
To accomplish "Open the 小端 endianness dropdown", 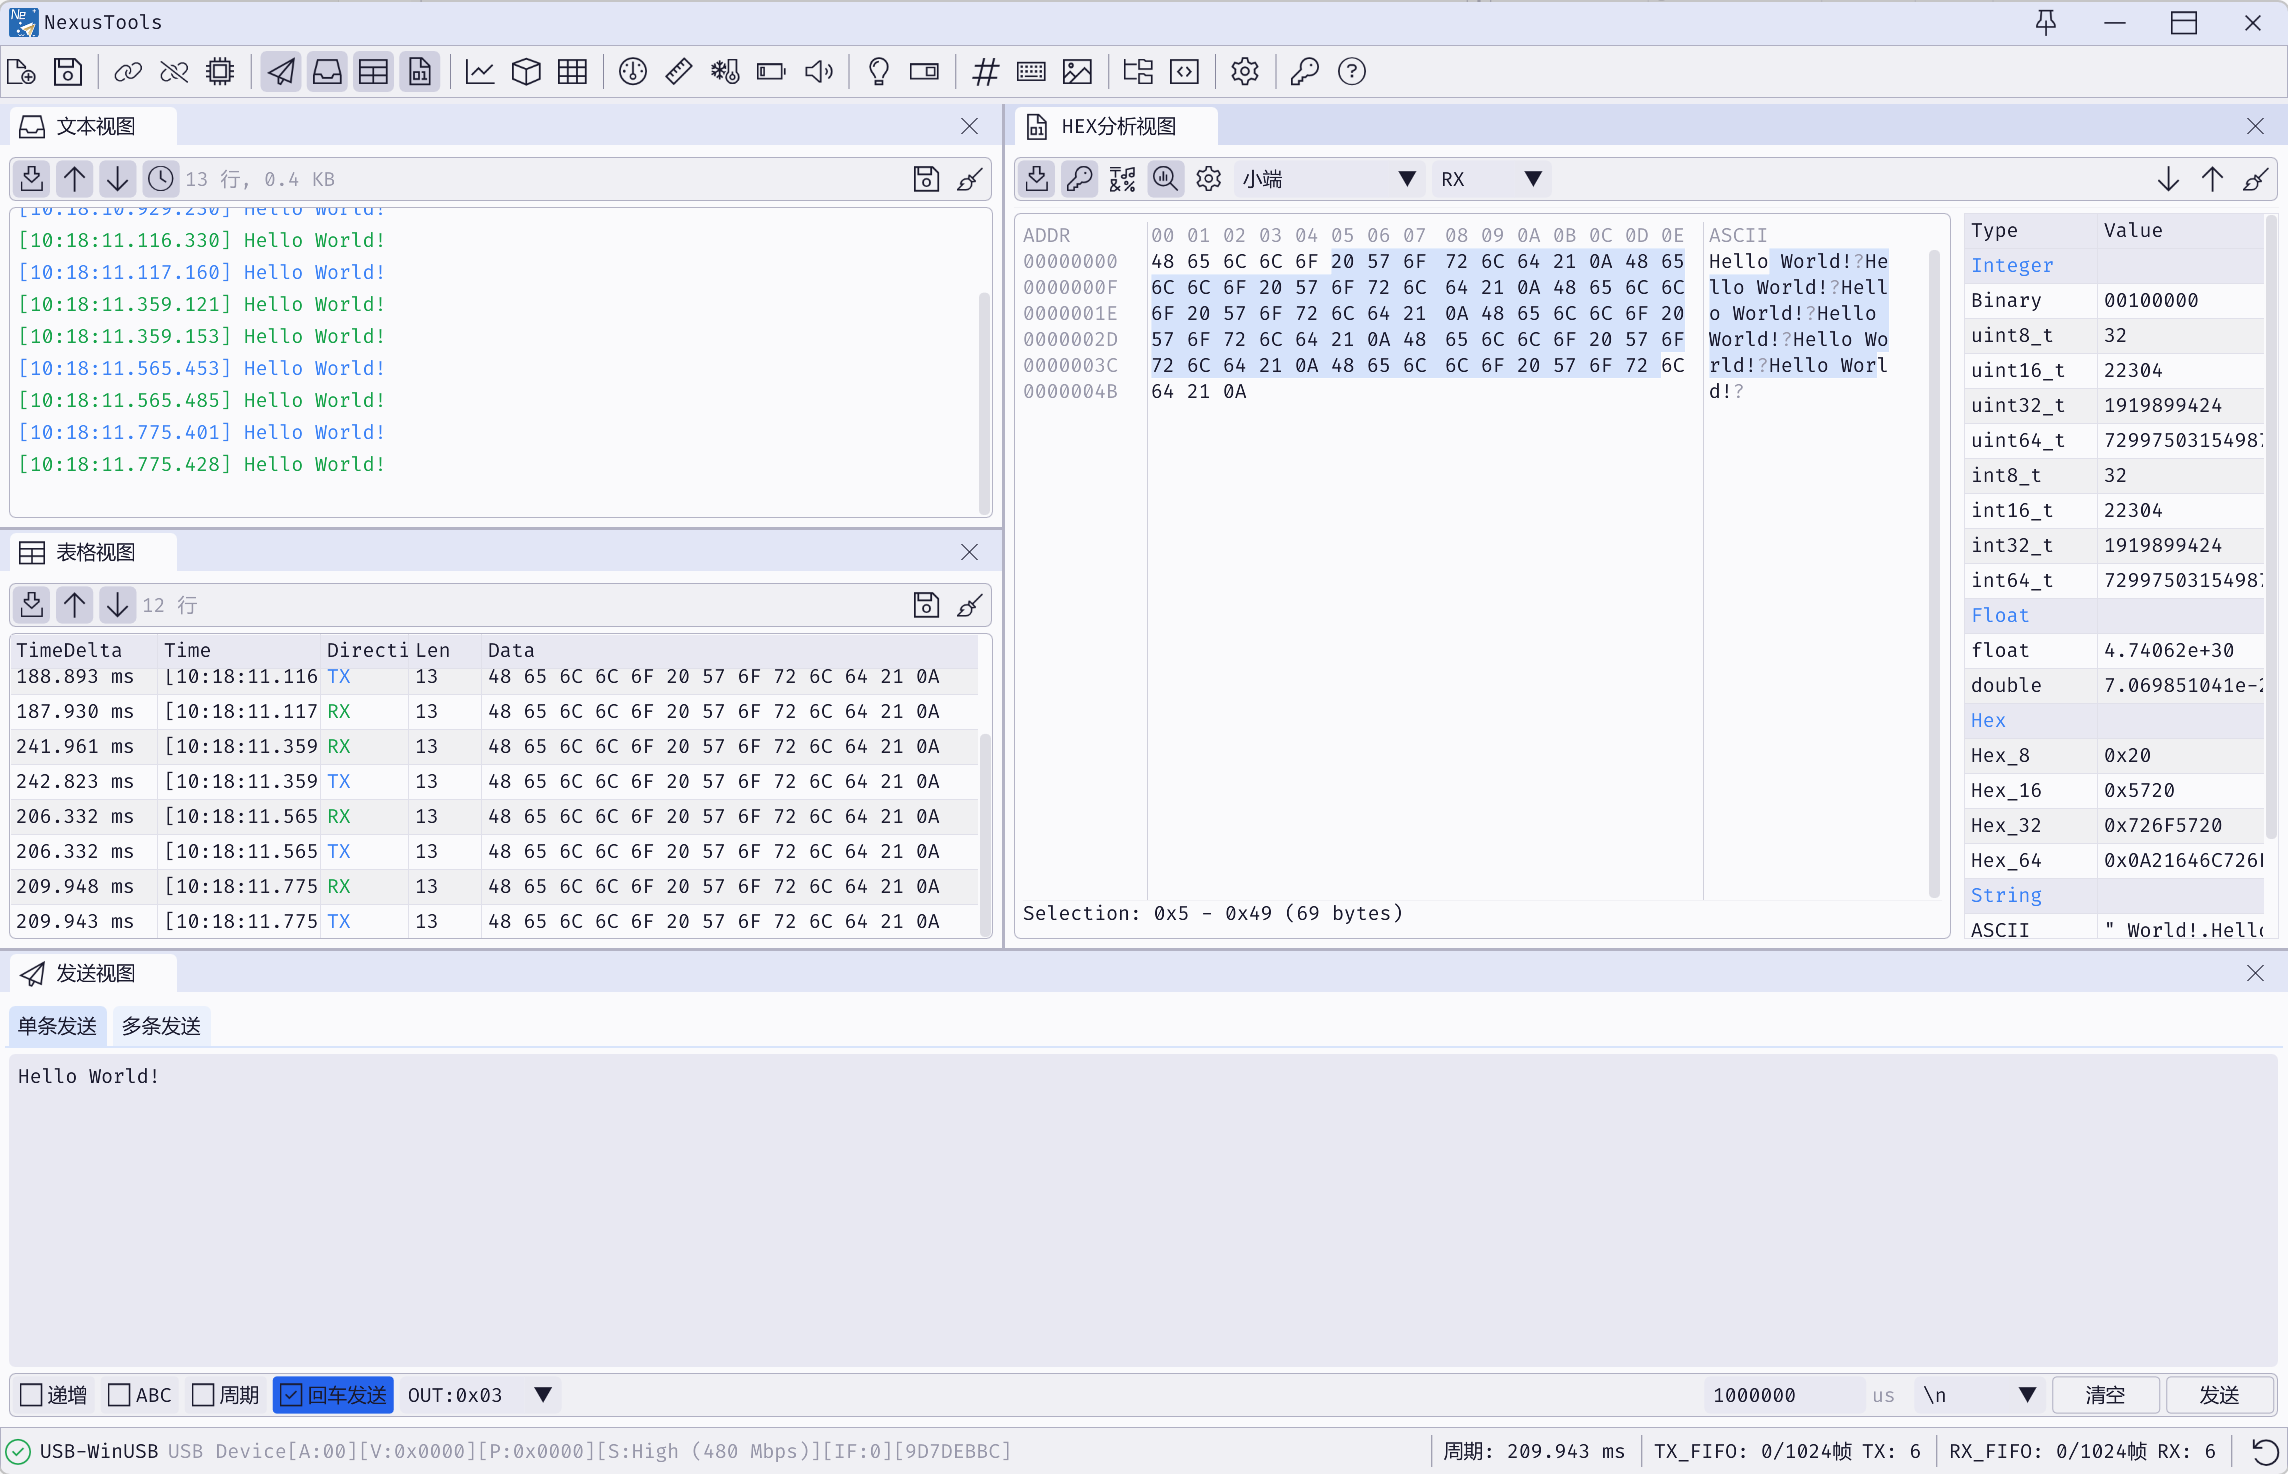I will click(x=1328, y=179).
